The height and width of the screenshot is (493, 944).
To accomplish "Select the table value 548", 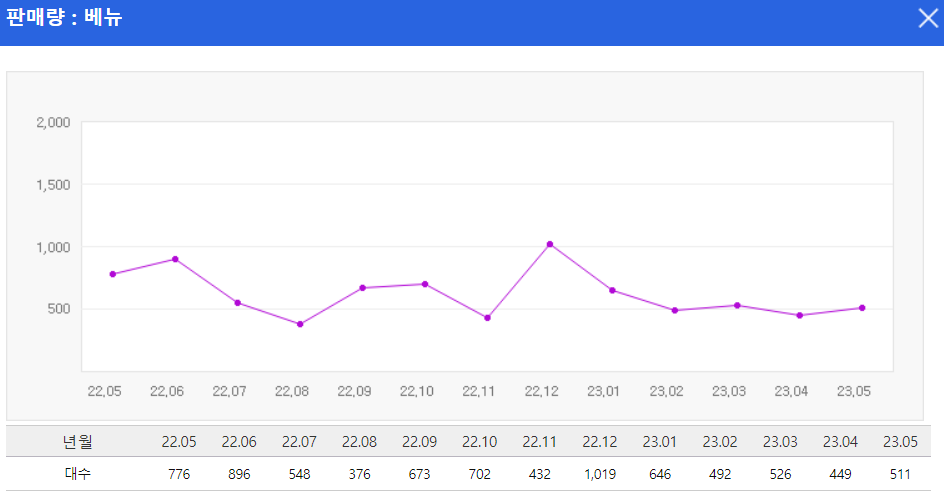I will [299, 474].
